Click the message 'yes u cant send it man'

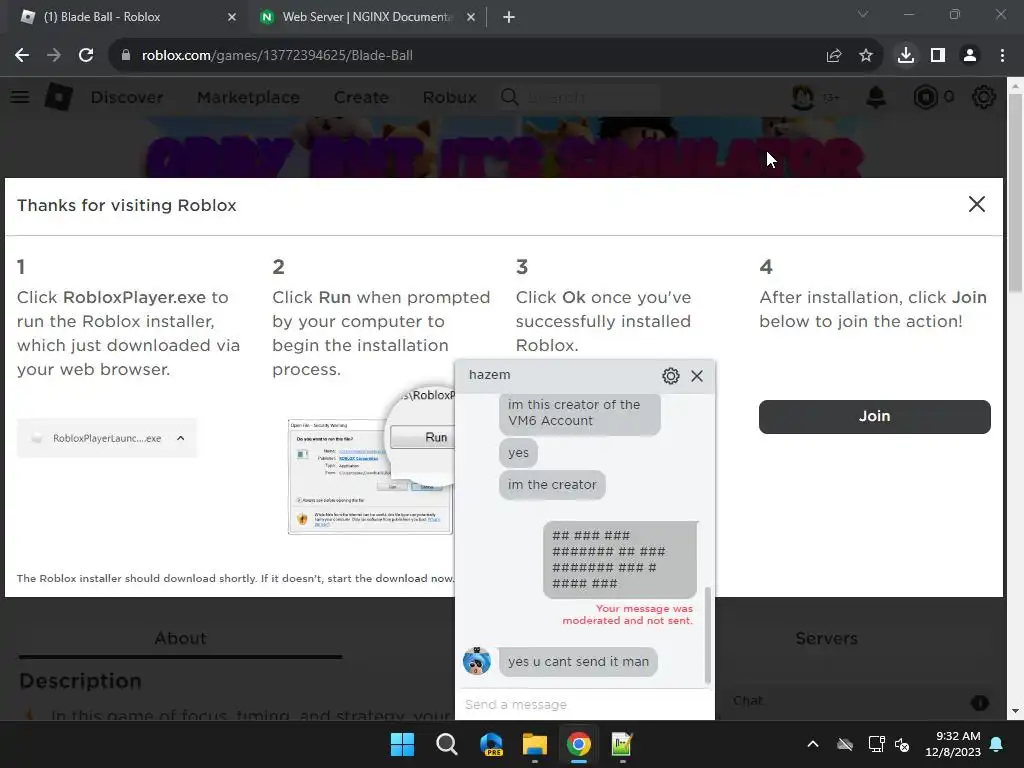(x=578, y=662)
